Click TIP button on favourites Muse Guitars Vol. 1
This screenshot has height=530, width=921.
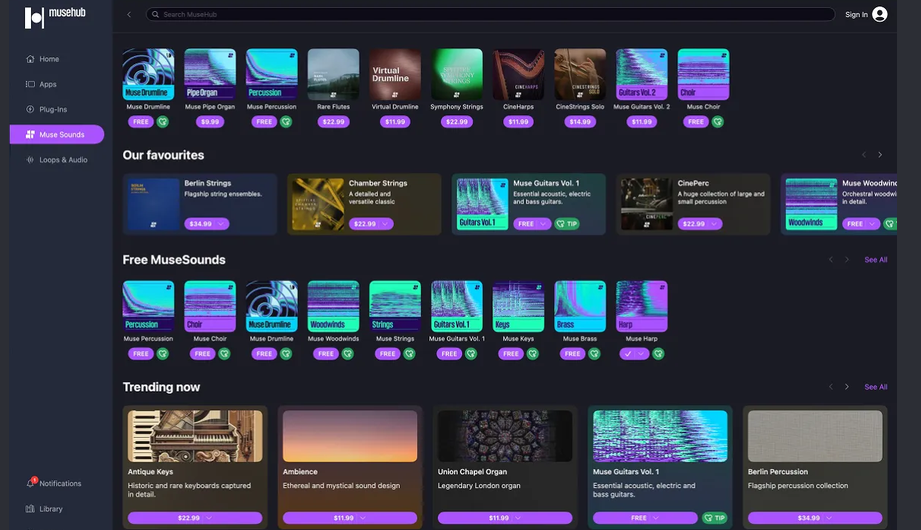click(x=567, y=224)
